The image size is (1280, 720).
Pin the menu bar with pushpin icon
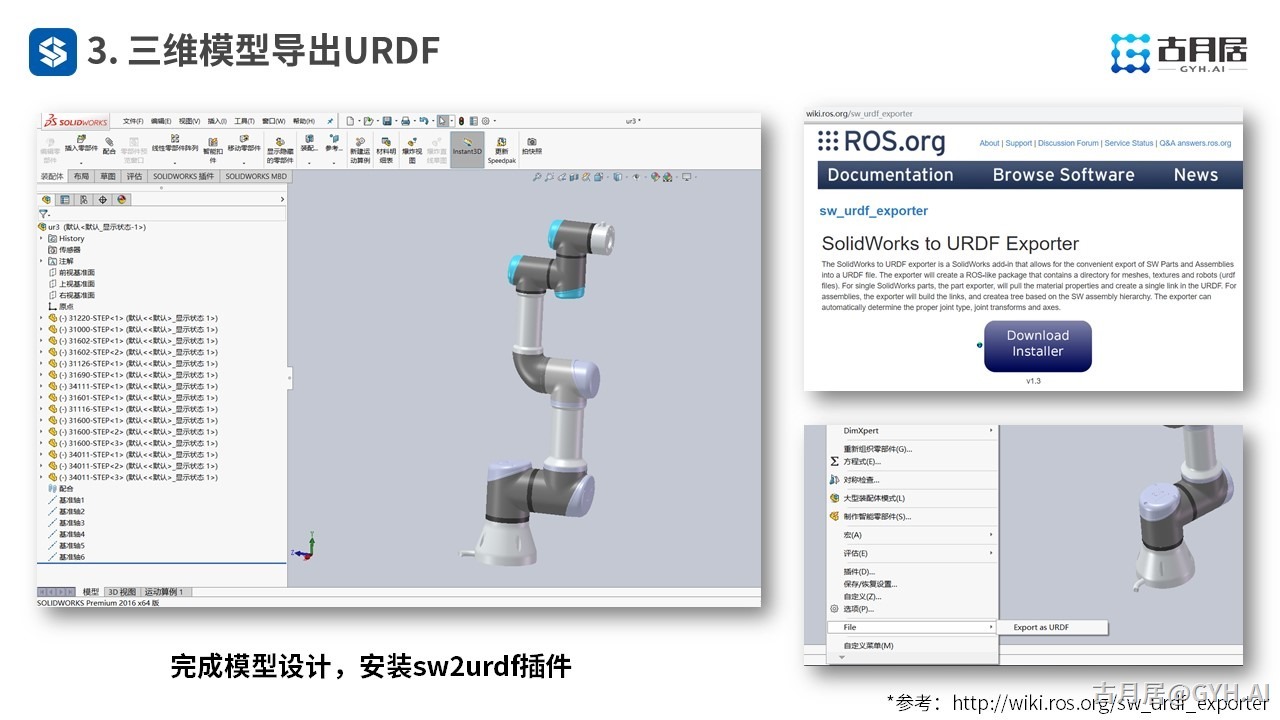click(331, 121)
